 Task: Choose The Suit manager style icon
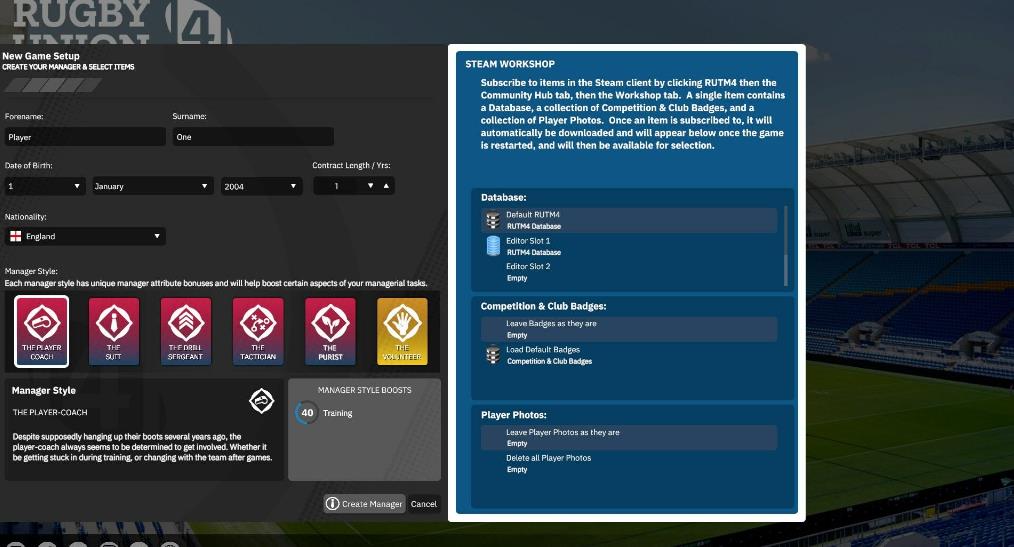[x=114, y=331]
